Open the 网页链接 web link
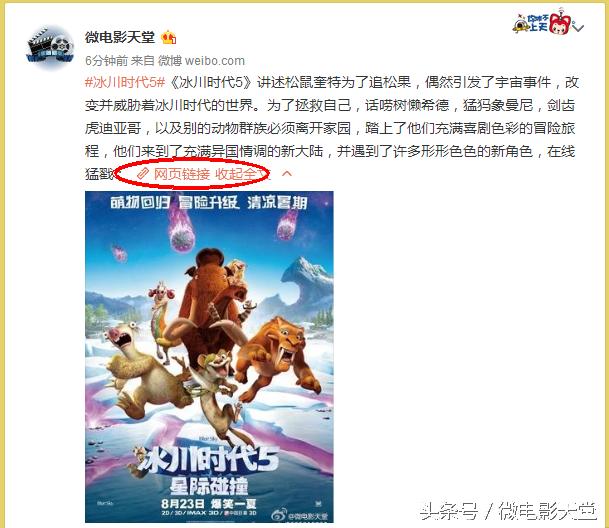 (182, 174)
